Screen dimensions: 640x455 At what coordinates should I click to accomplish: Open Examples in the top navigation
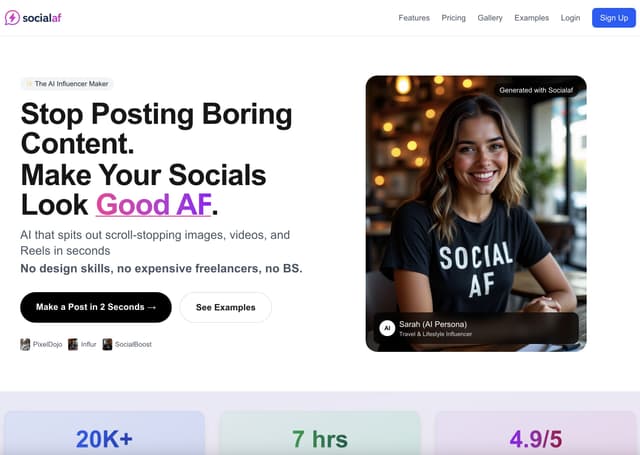click(x=531, y=18)
